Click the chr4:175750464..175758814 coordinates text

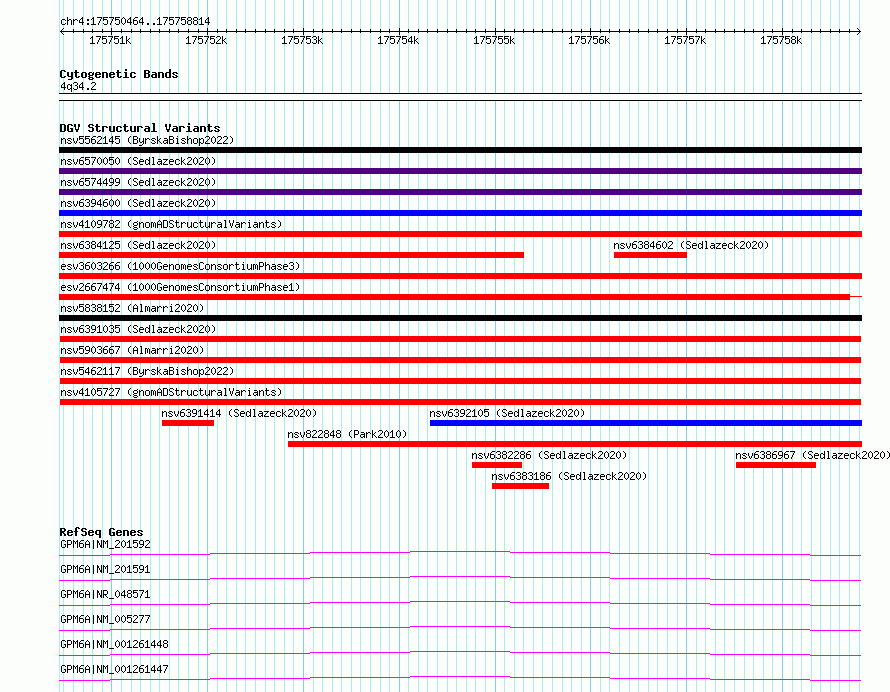(x=135, y=22)
